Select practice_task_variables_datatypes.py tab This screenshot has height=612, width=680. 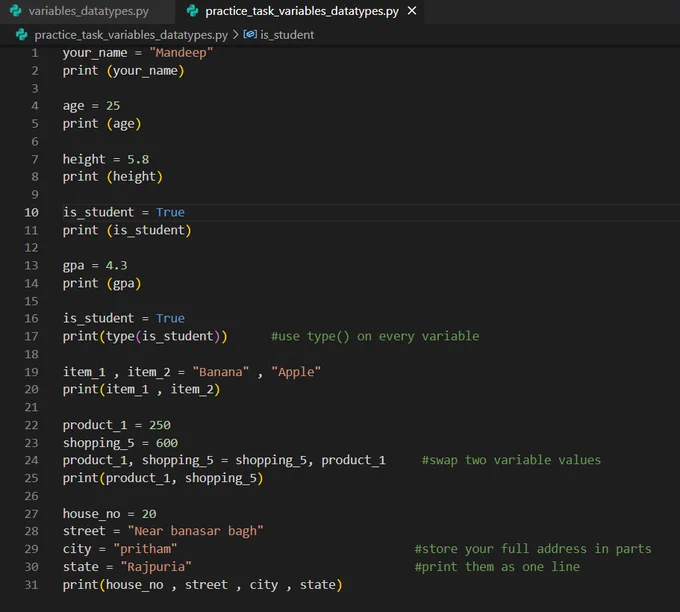301,11
